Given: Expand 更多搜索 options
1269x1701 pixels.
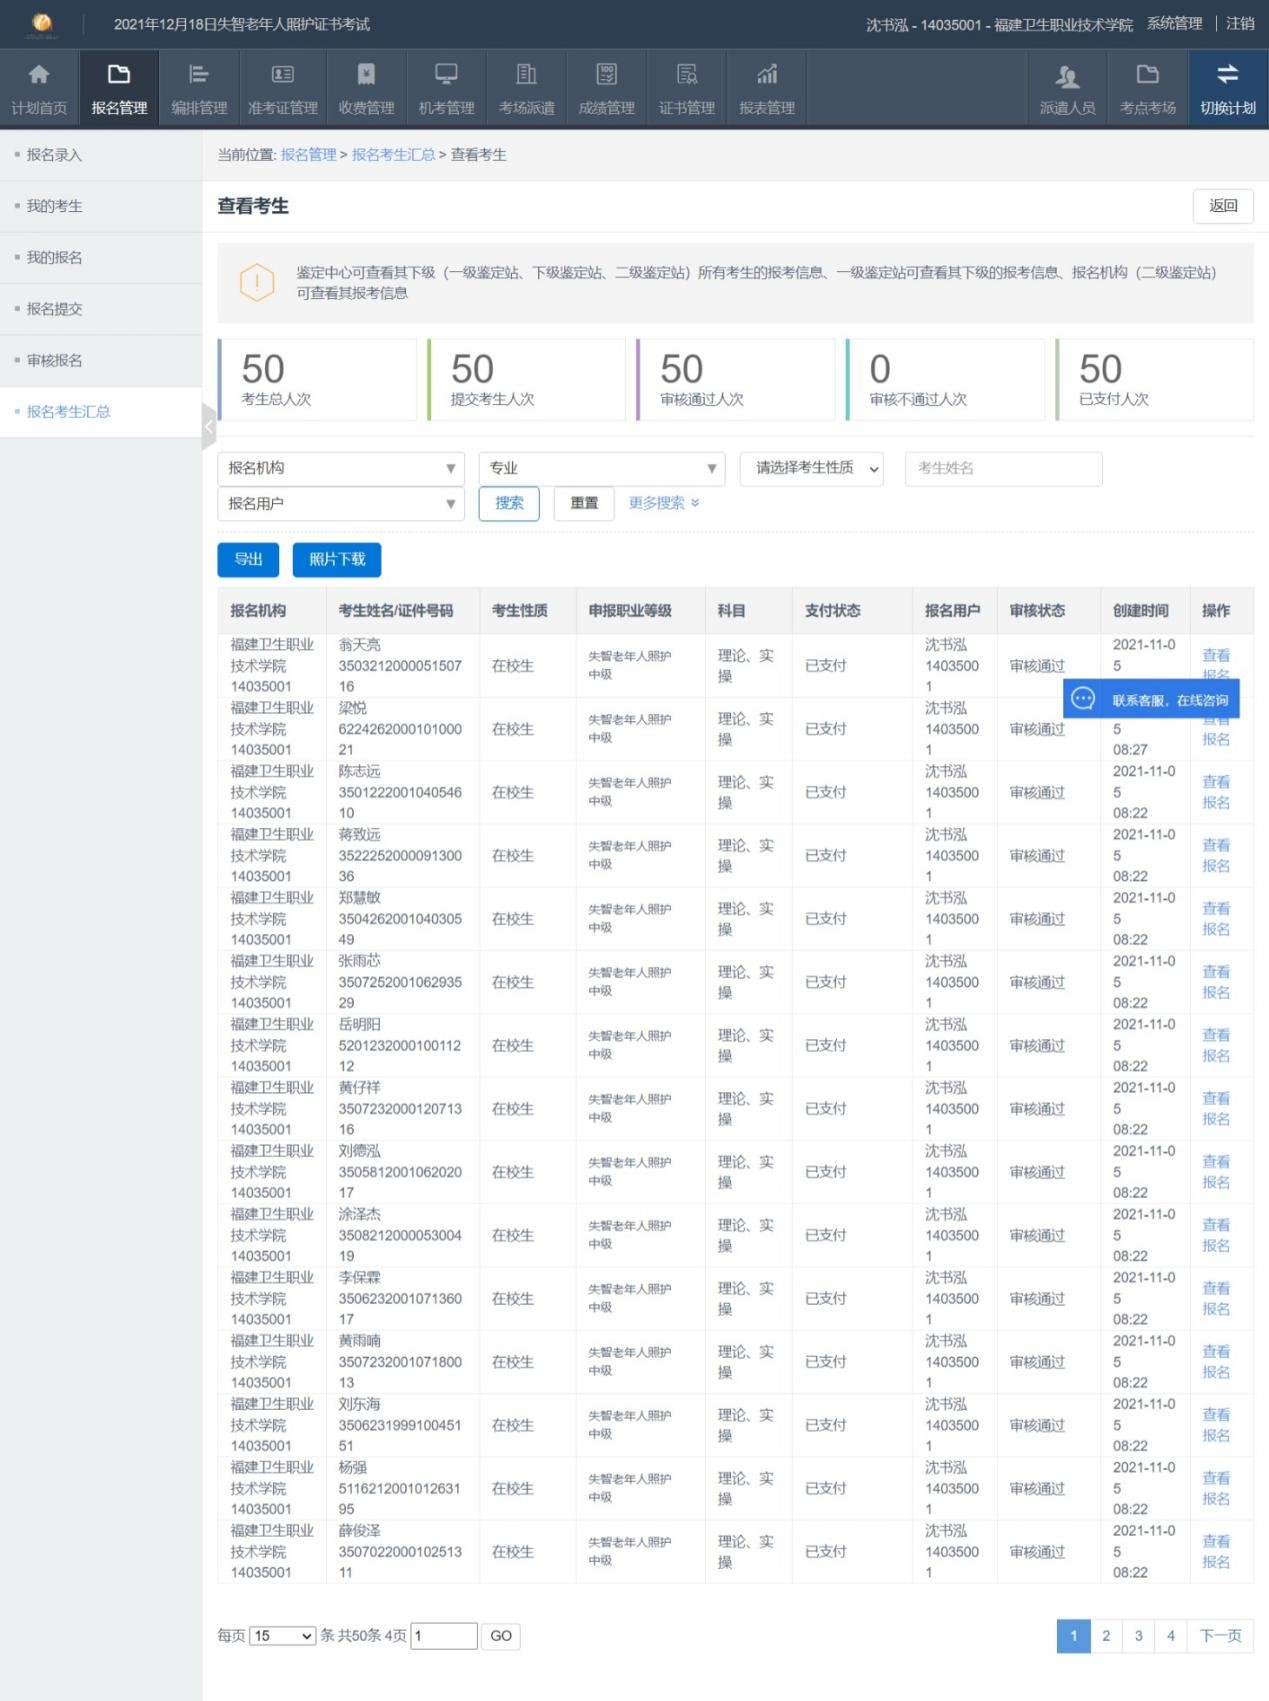Looking at the screenshot, I should click(x=663, y=503).
